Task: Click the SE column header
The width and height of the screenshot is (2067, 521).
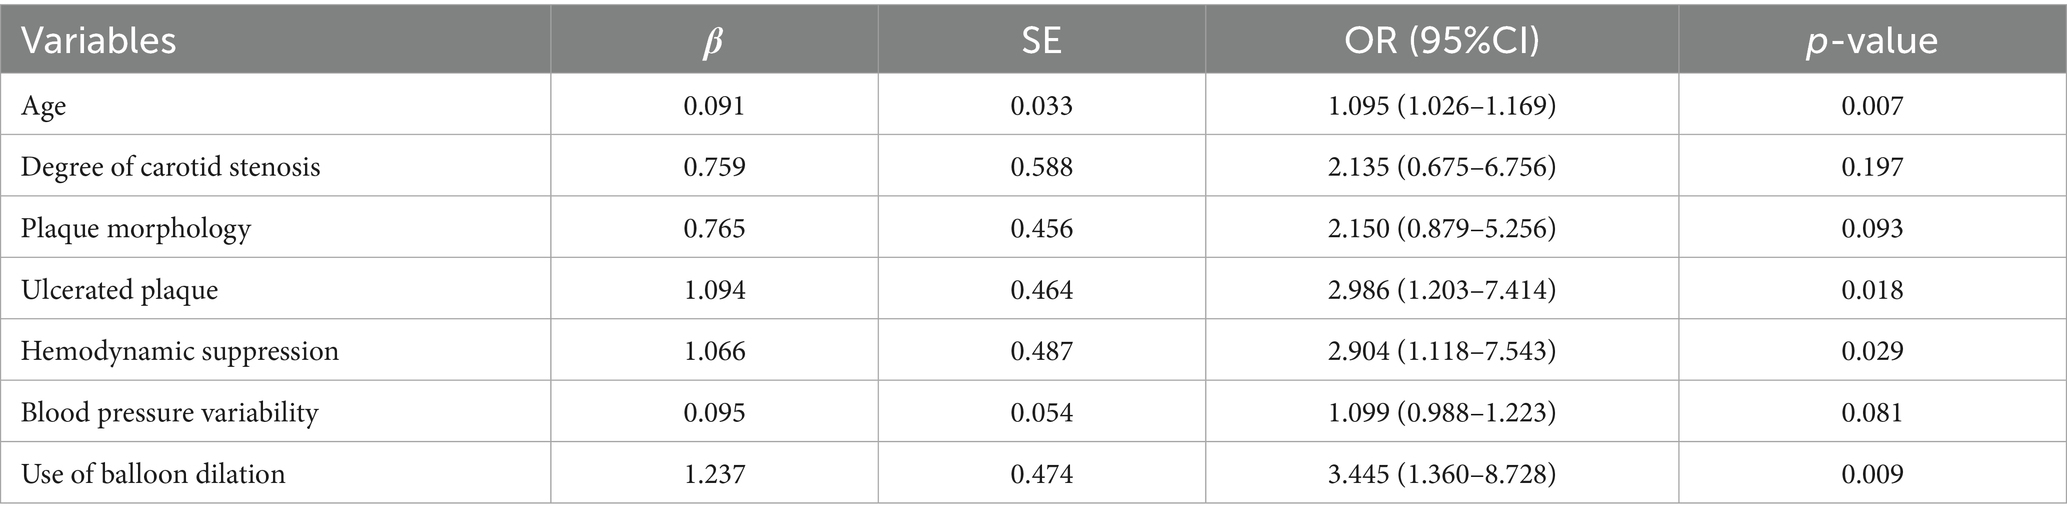Action: (1041, 41)
